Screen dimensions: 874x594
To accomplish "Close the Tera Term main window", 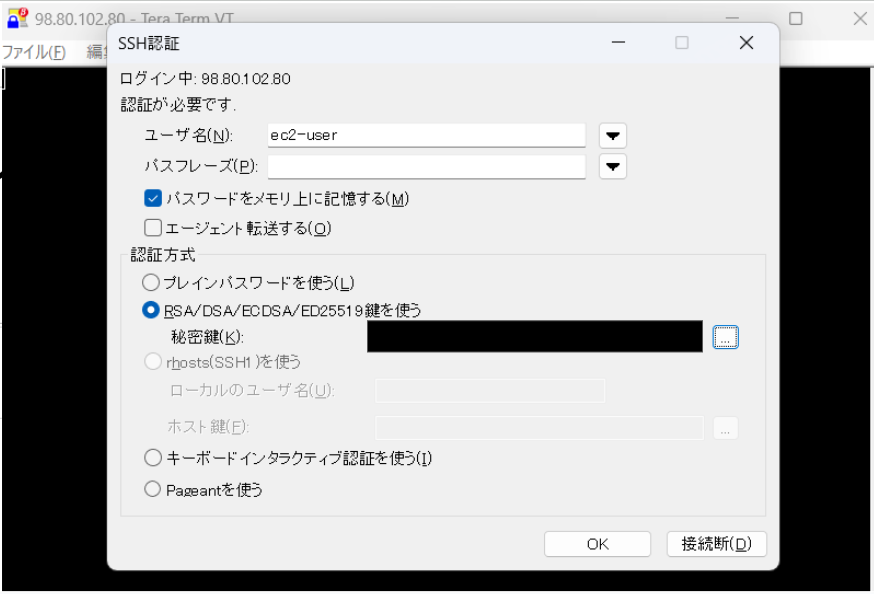I will click(860, 18).
